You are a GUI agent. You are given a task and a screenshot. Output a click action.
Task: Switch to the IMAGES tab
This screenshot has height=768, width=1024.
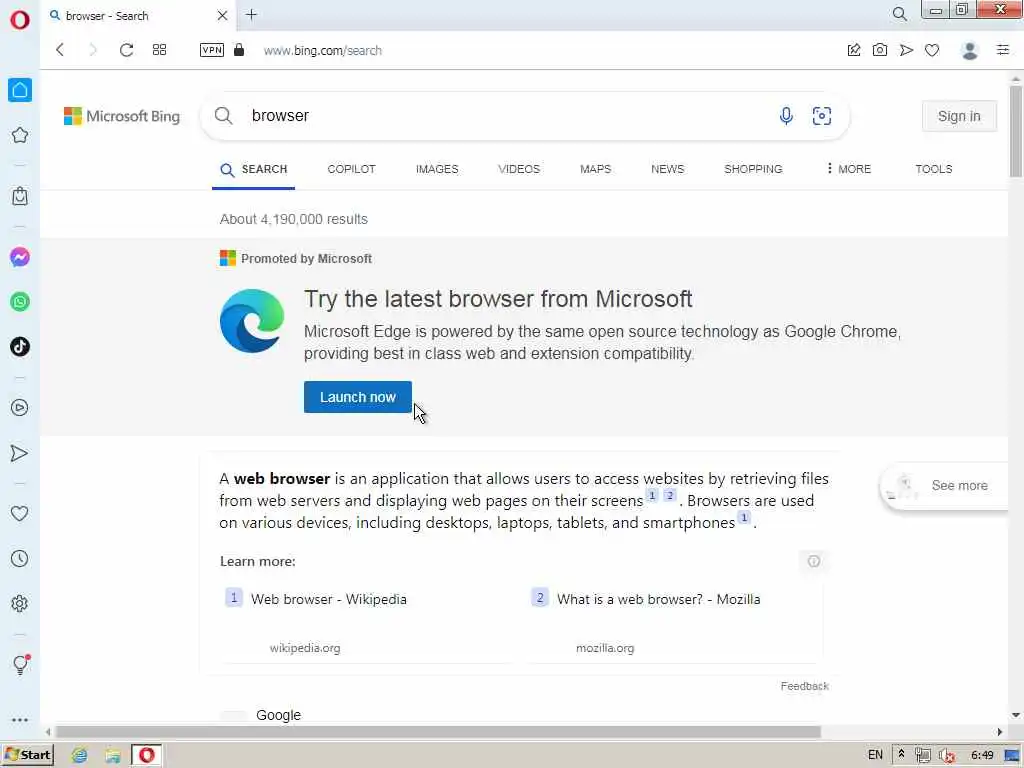pyautogui.click(x=437, y=169)
